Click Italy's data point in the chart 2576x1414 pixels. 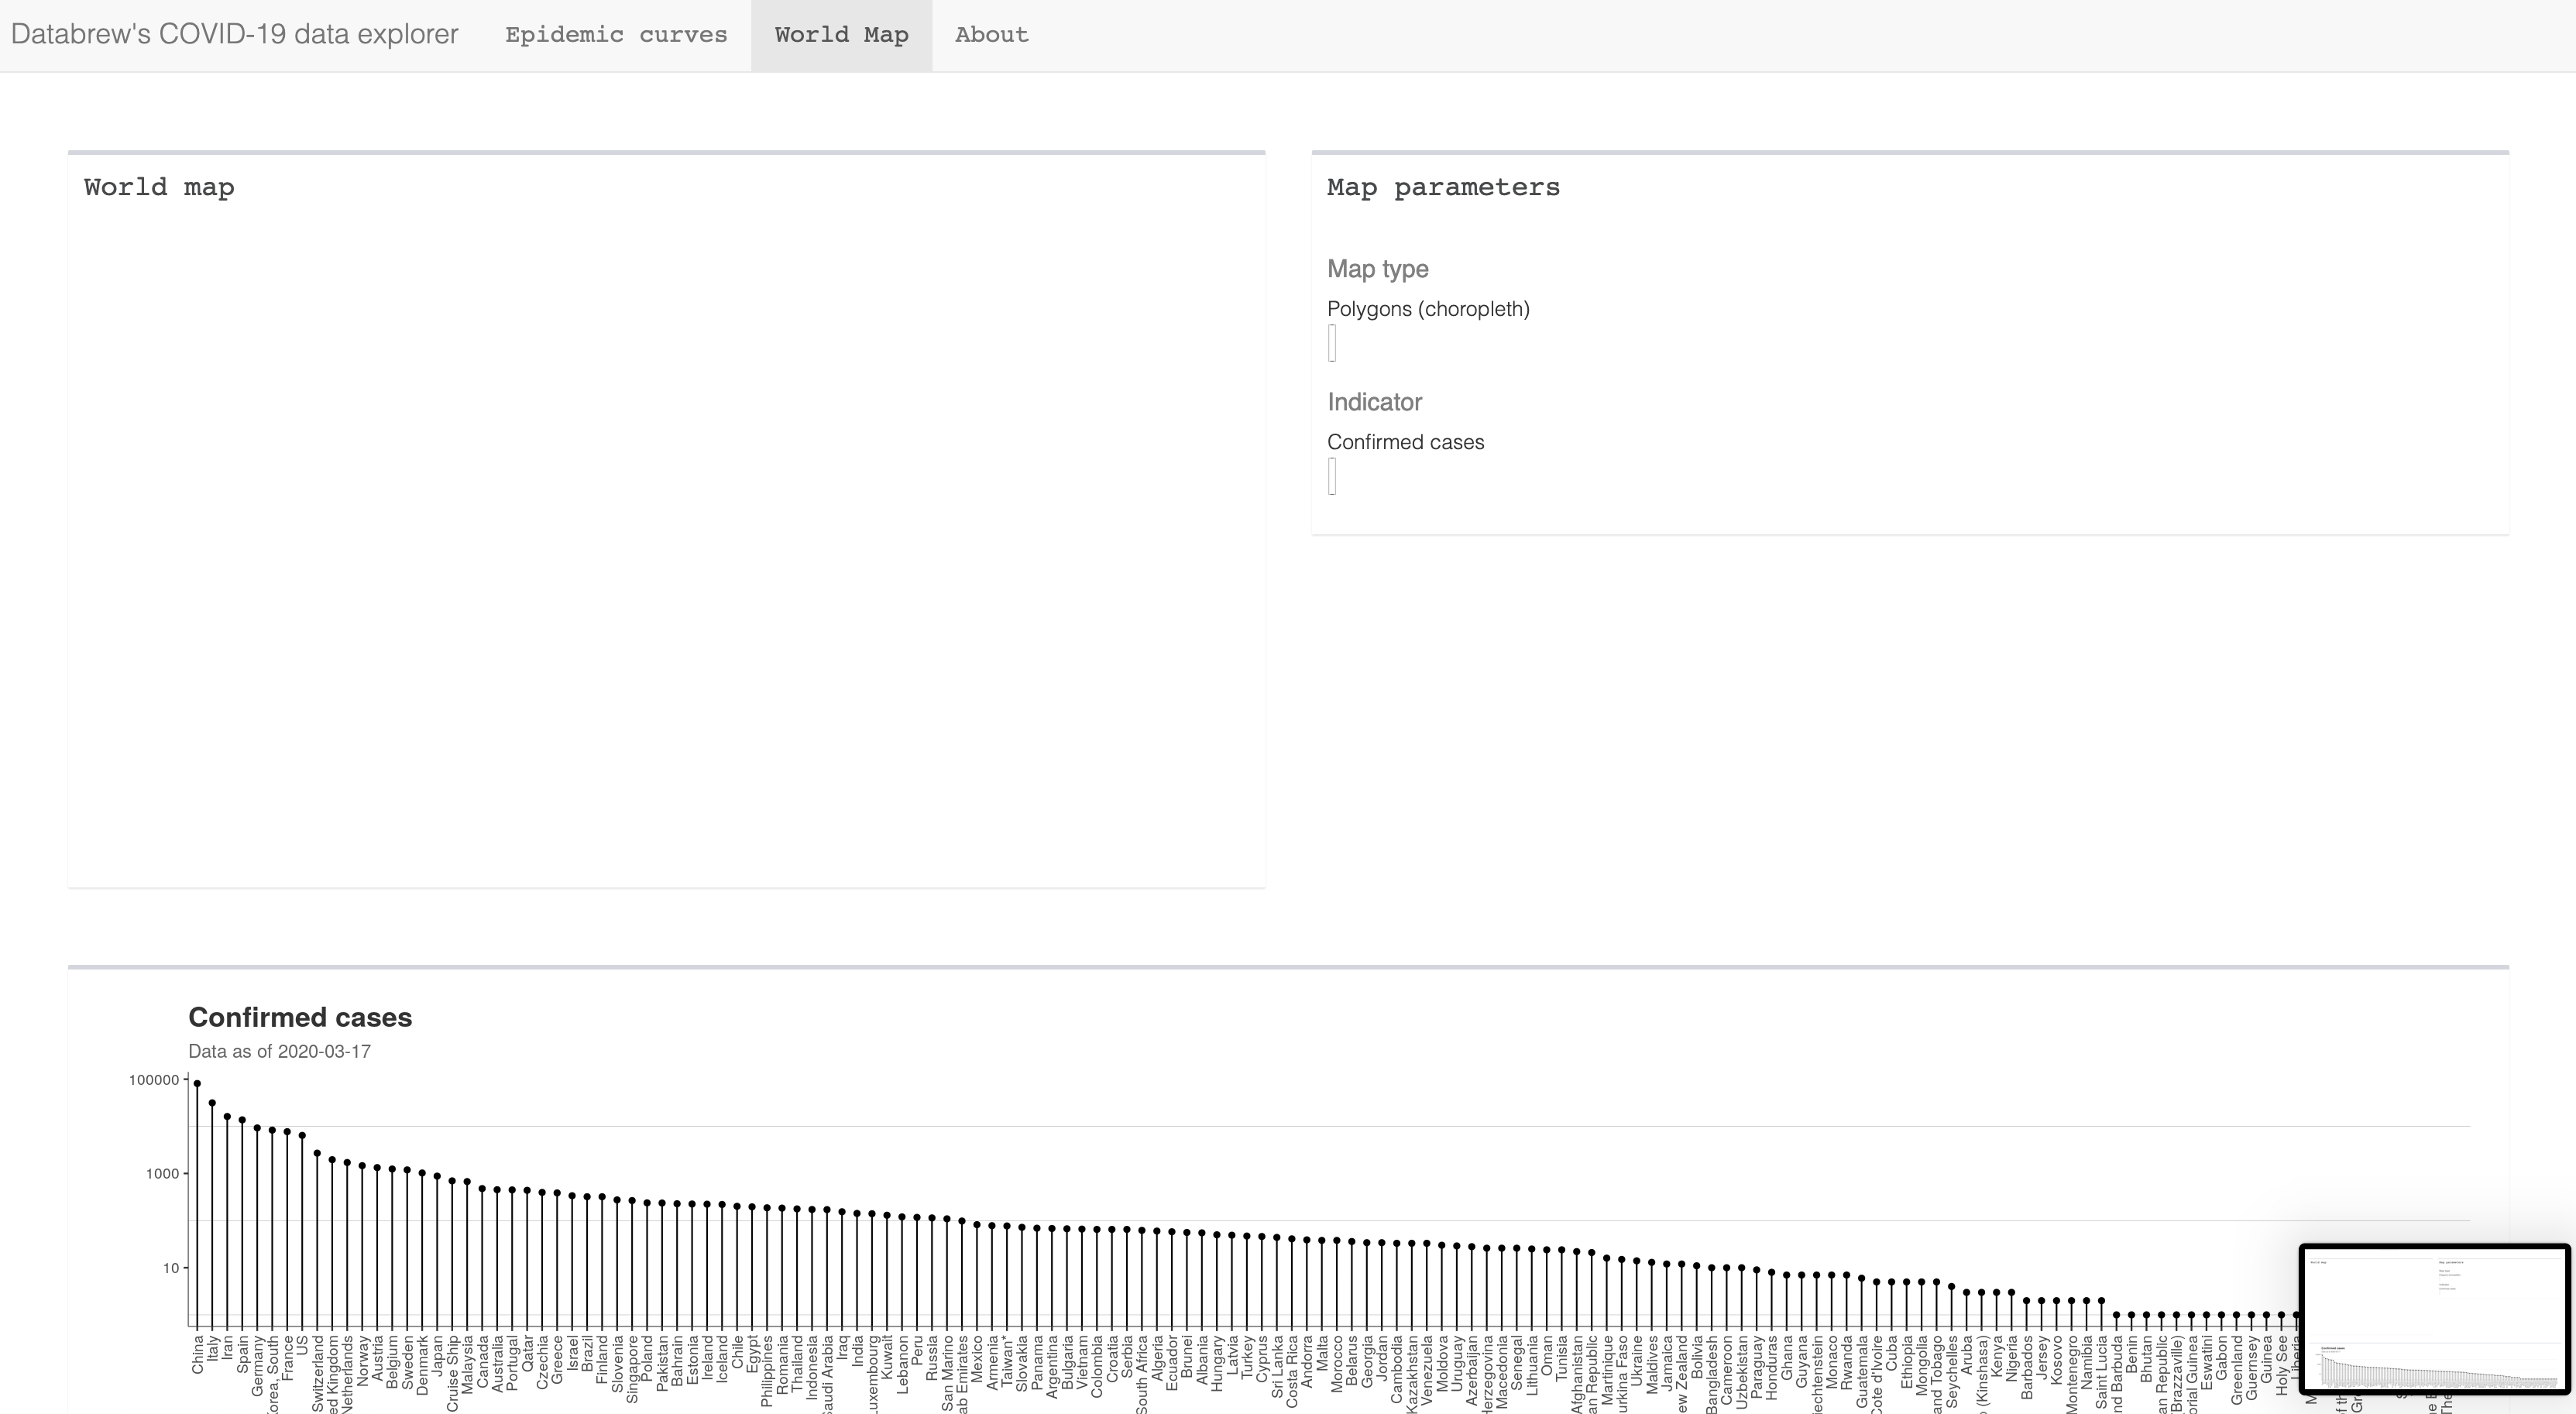click(212, 1104)
